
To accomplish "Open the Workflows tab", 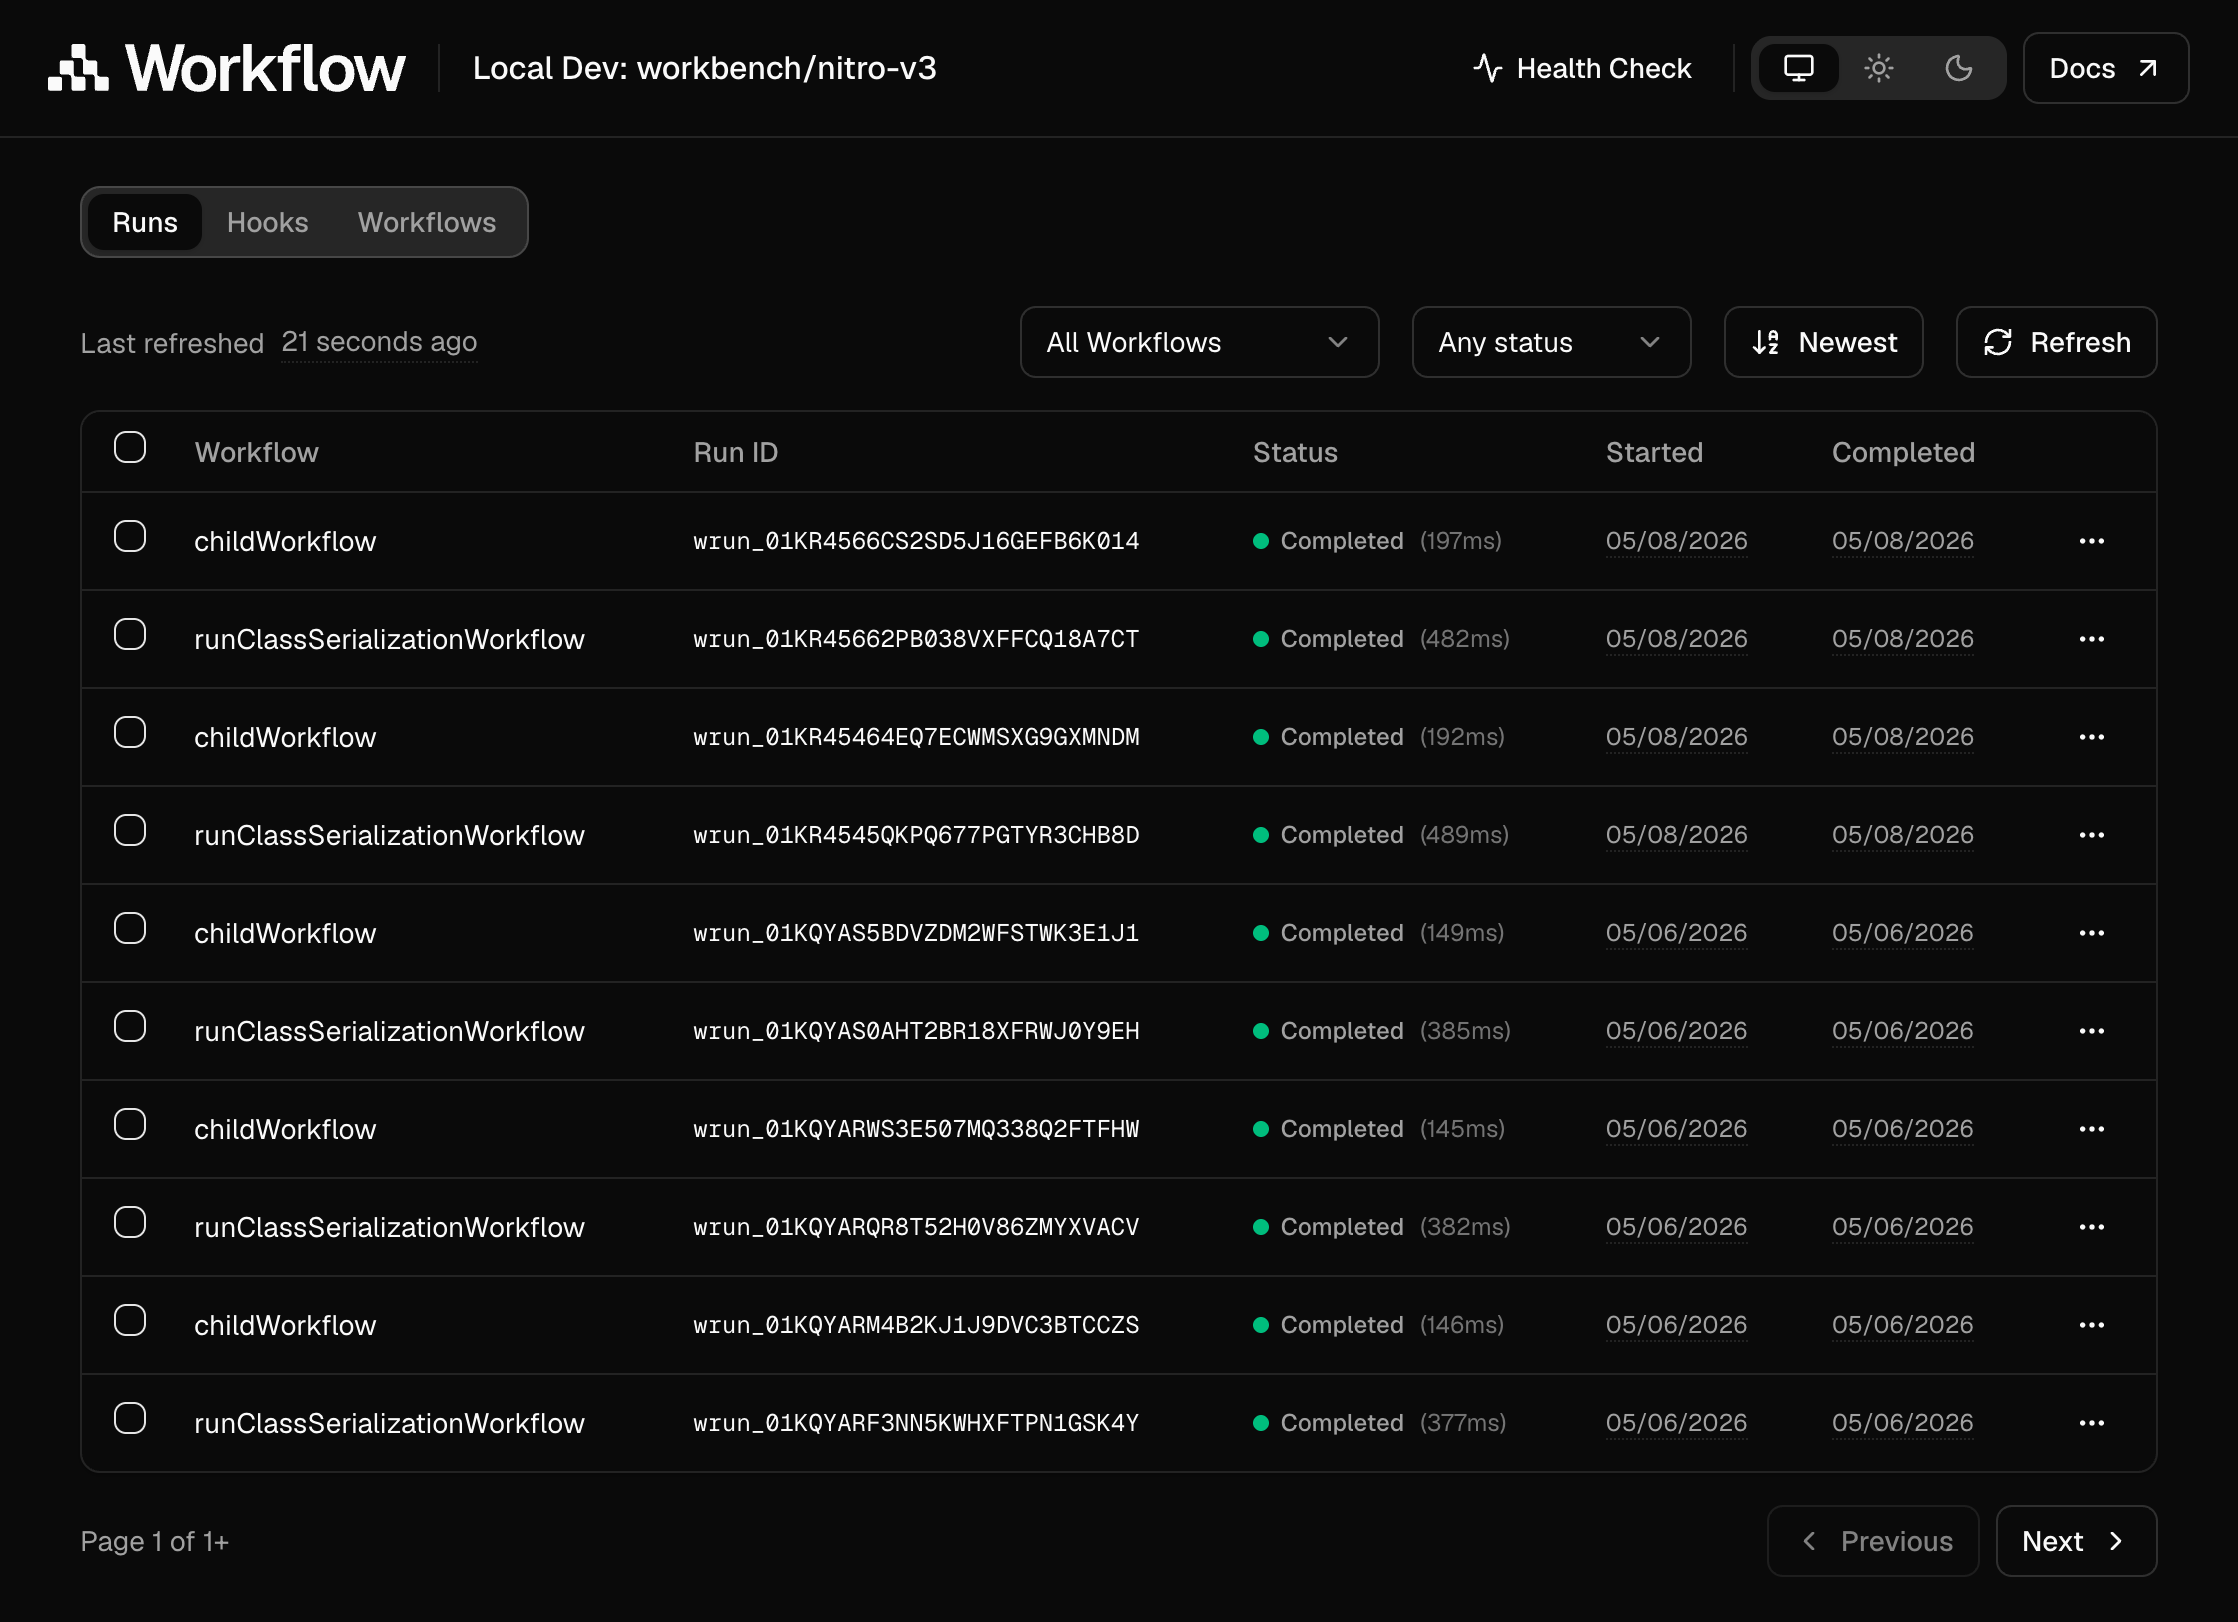I will tap(427, 222).
